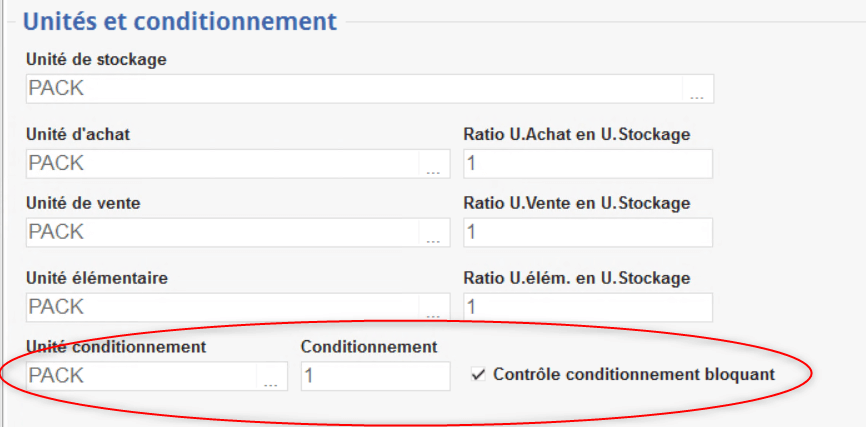Click the Conditionnement field label
Viewport: 866px width, 427px height.
point(369,347)
